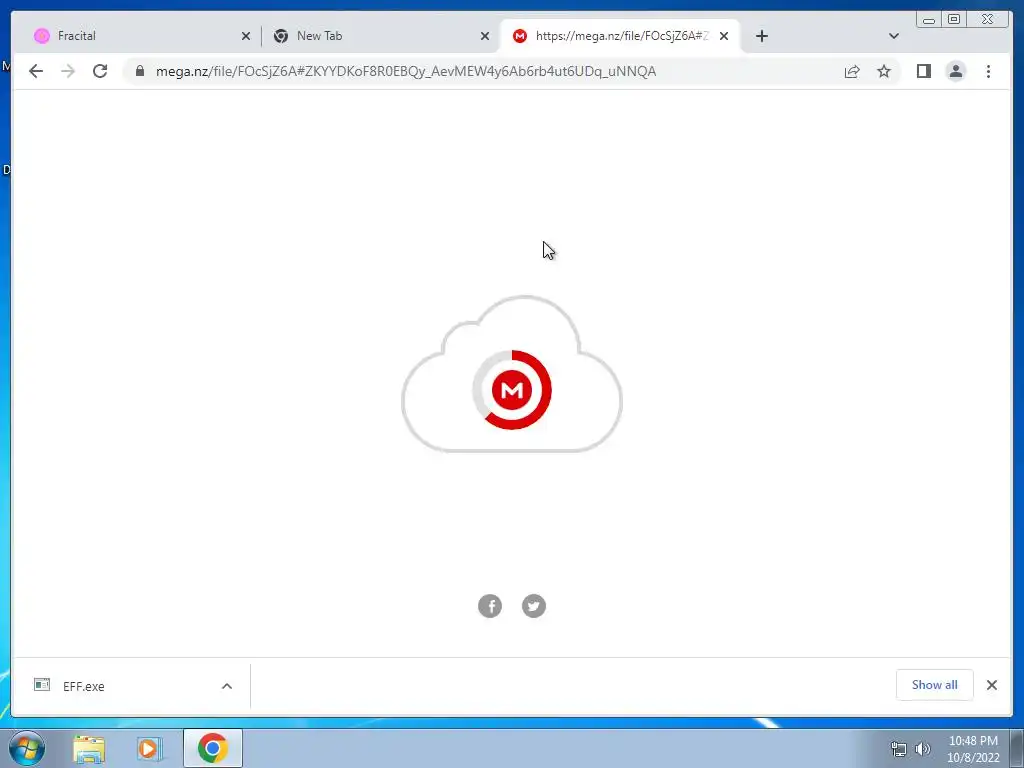Viewport: 1024px width, 768px height.
Task: Close the New Tab tab
Action: [485, 36]
